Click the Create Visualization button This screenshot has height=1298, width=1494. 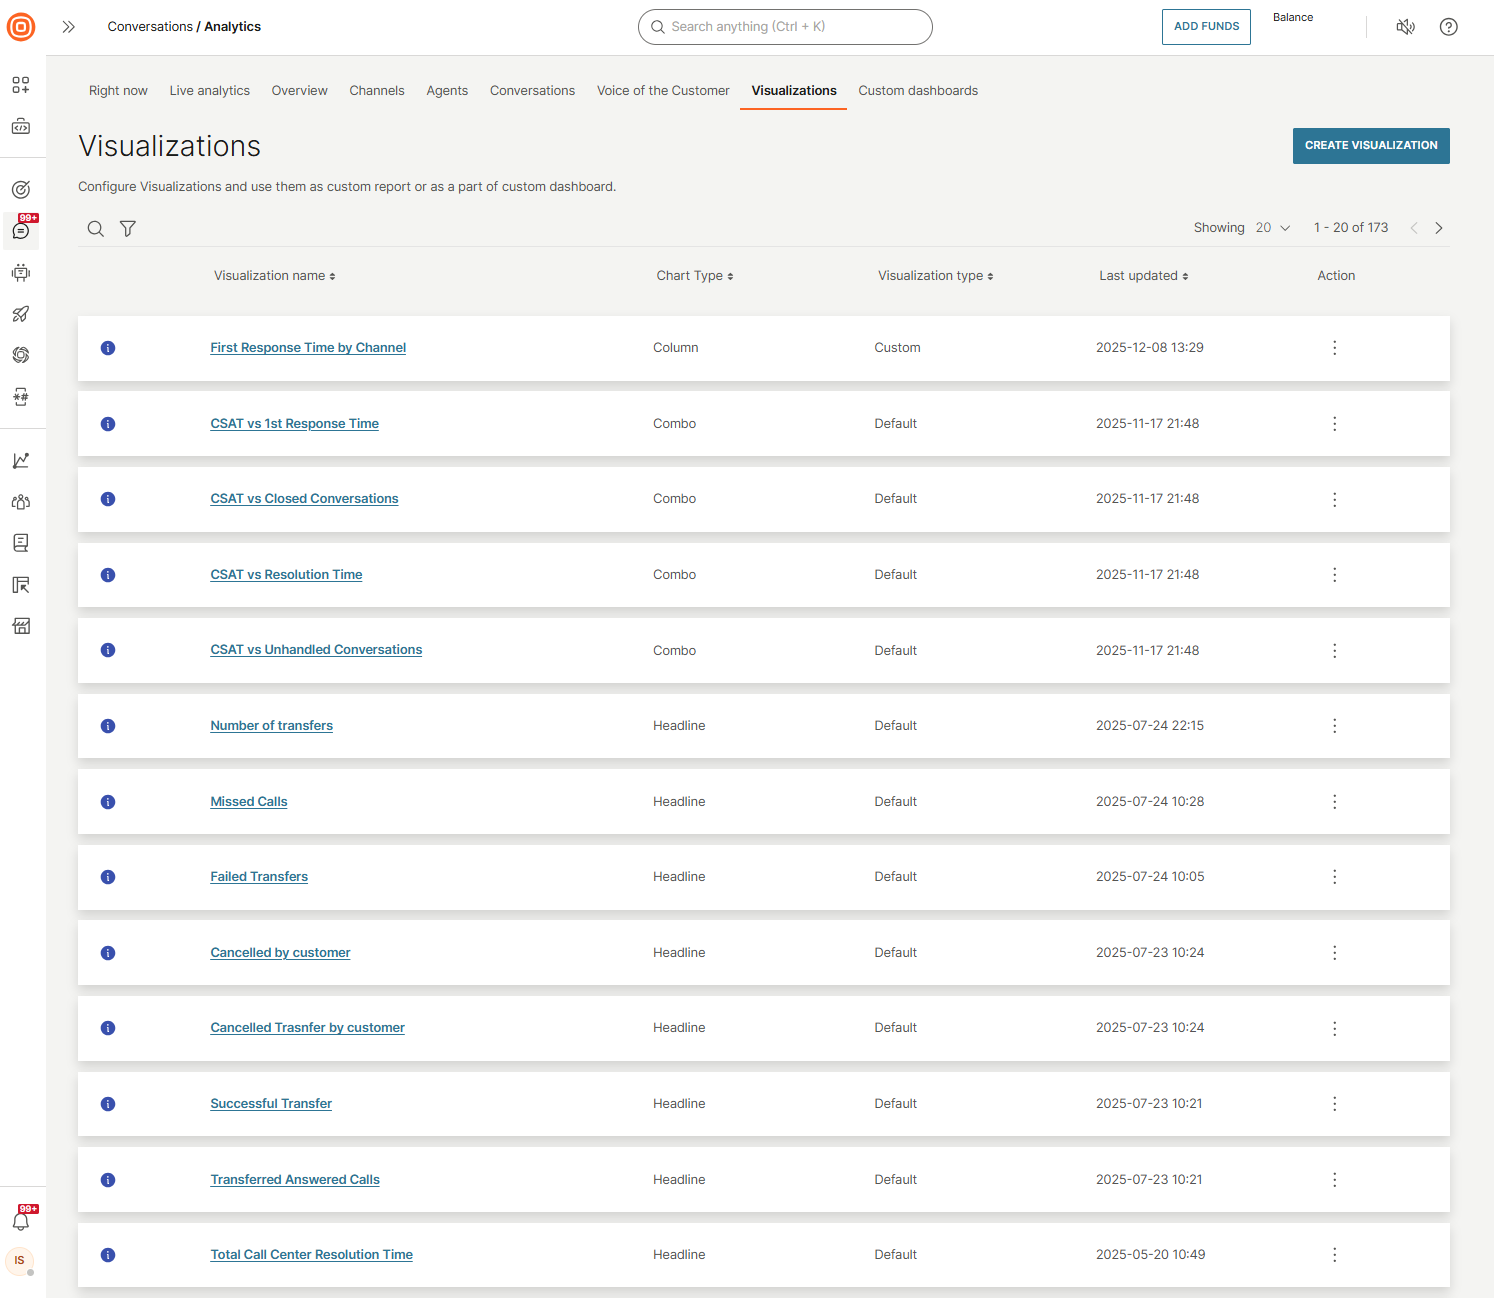coord(1370,146)
